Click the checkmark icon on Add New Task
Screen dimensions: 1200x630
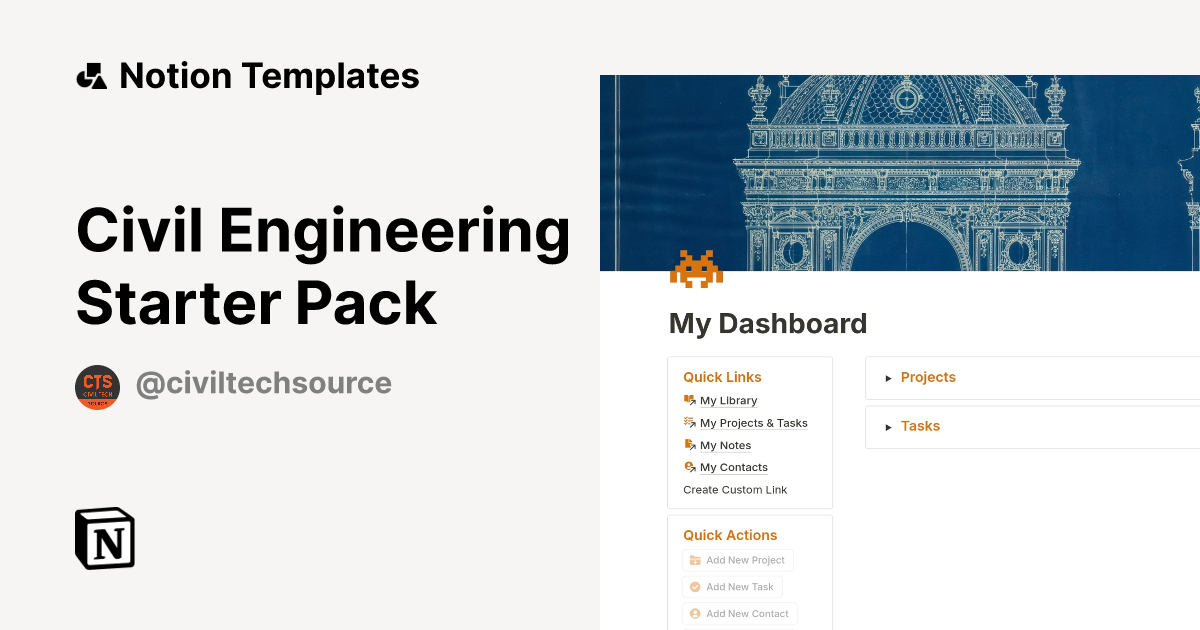[694, 587]
